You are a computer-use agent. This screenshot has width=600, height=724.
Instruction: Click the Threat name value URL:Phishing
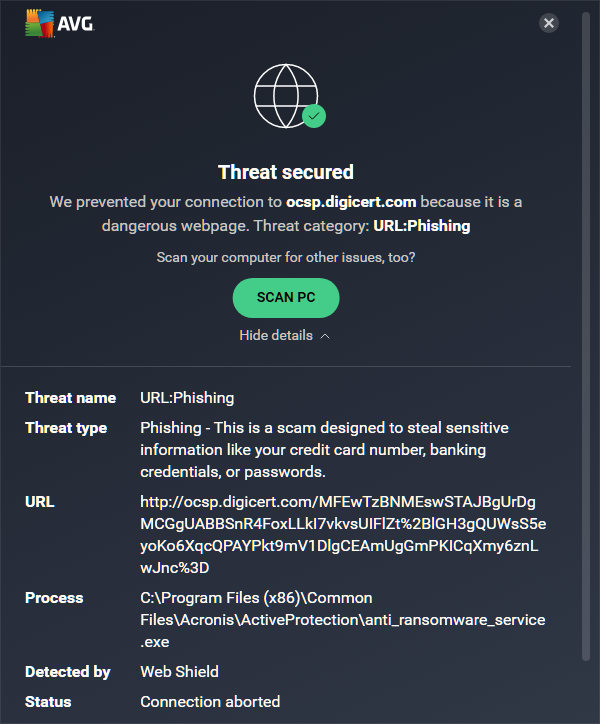click(187, 398)
